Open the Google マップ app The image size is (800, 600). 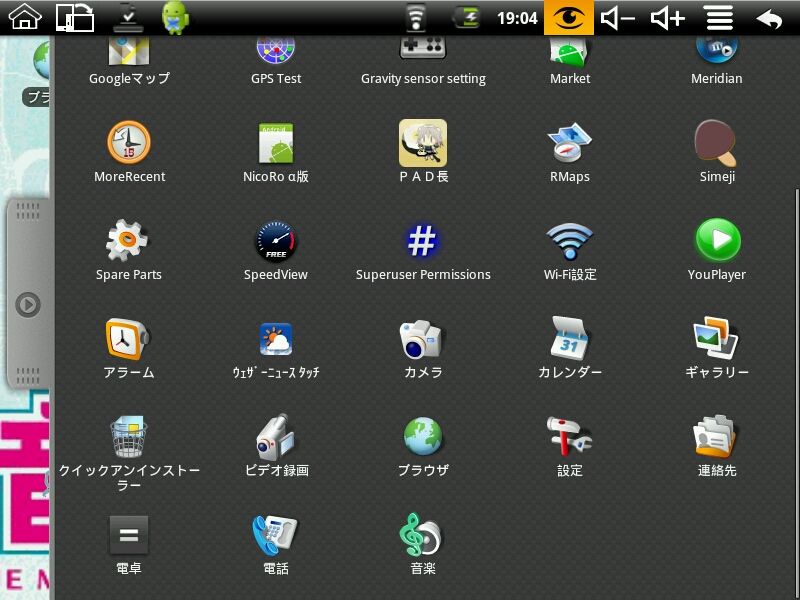pos(129,60)
